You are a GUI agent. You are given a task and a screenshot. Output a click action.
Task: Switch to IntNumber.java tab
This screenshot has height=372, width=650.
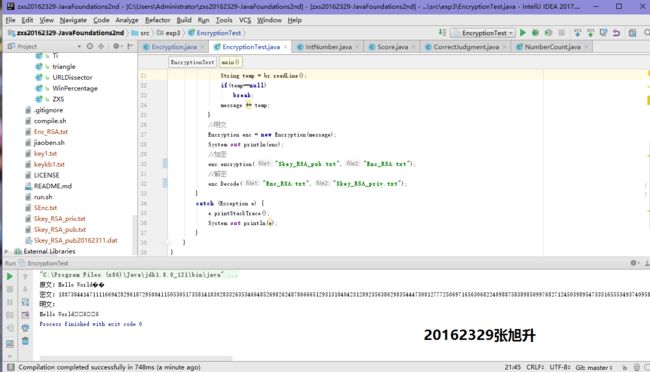click(328, 47)
